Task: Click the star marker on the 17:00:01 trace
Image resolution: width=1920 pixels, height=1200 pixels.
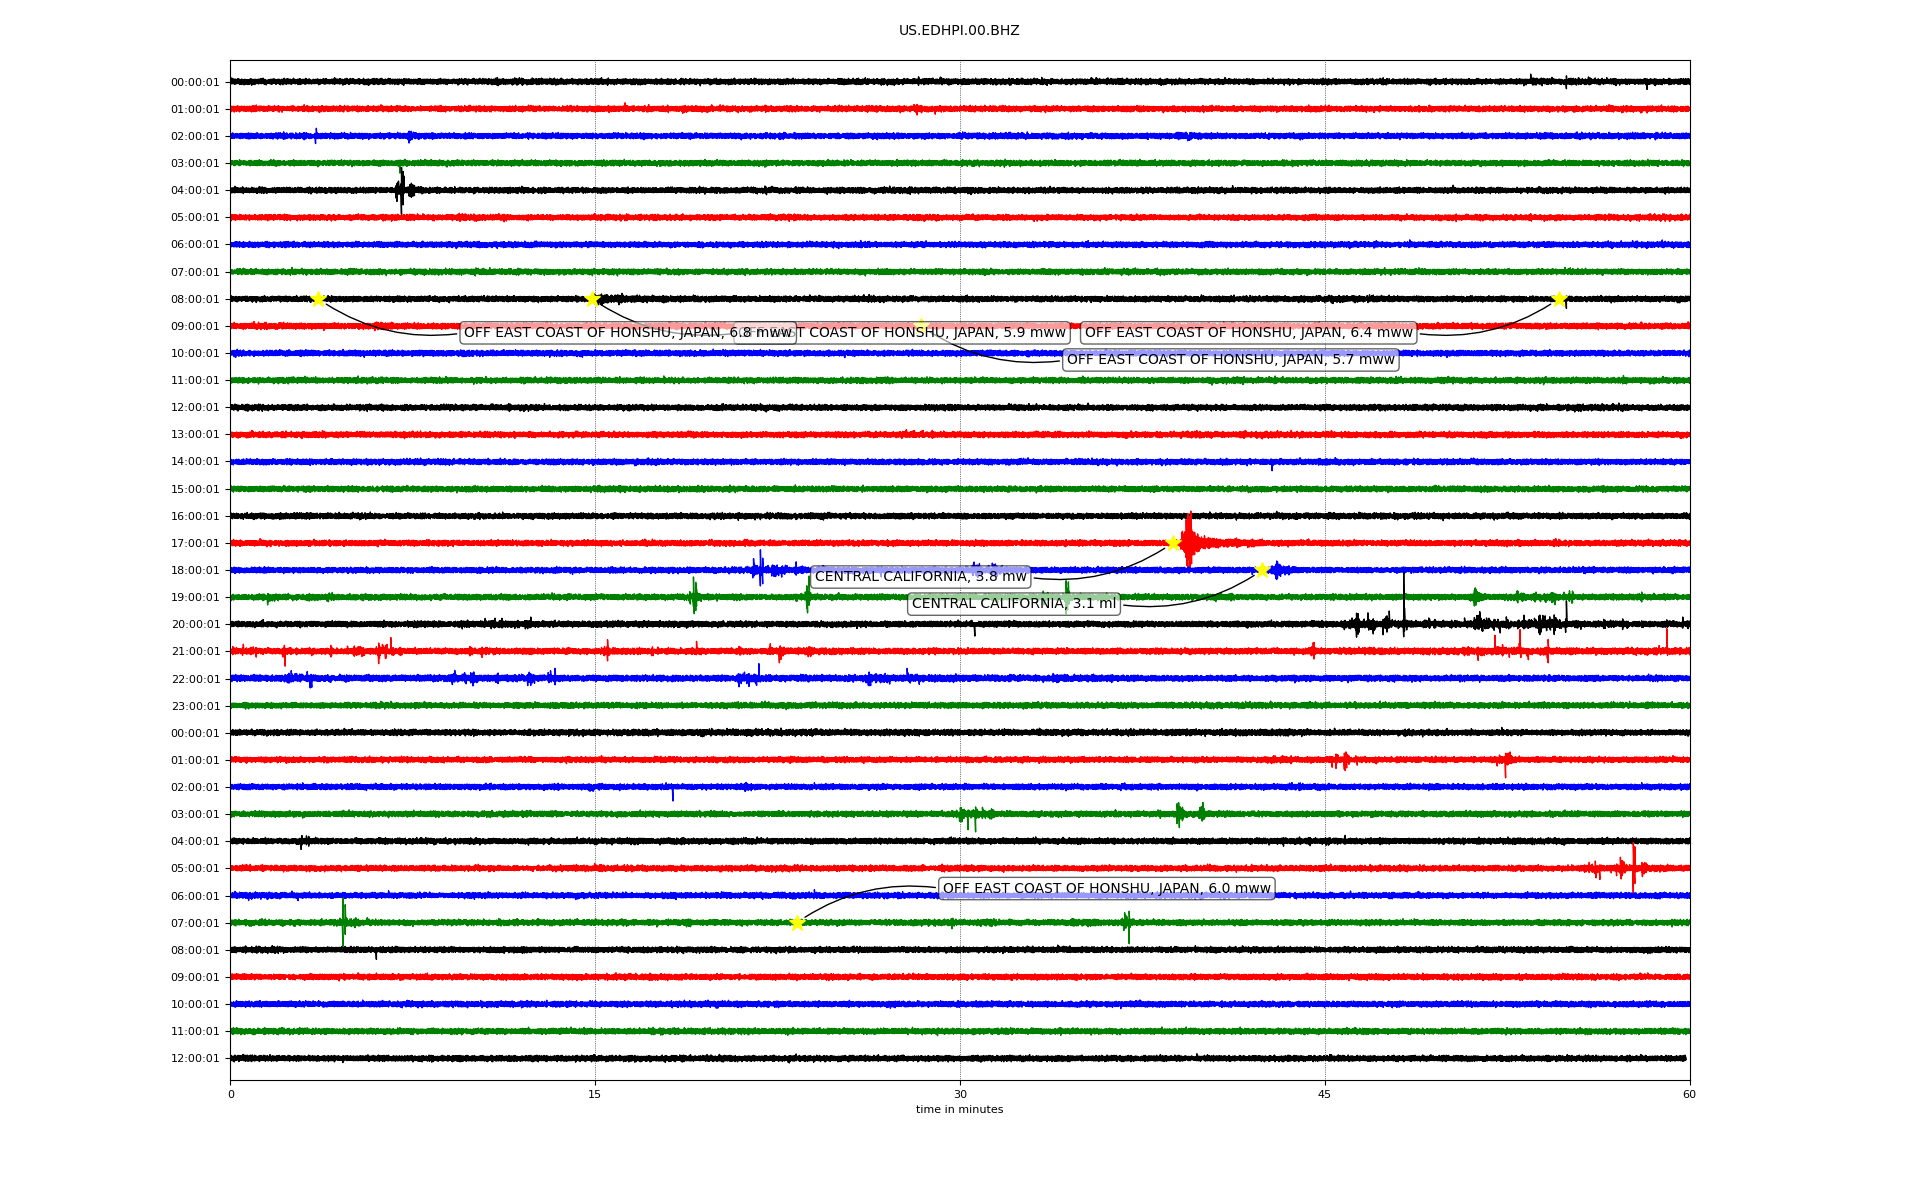Action: click(x=1173, y=543)
